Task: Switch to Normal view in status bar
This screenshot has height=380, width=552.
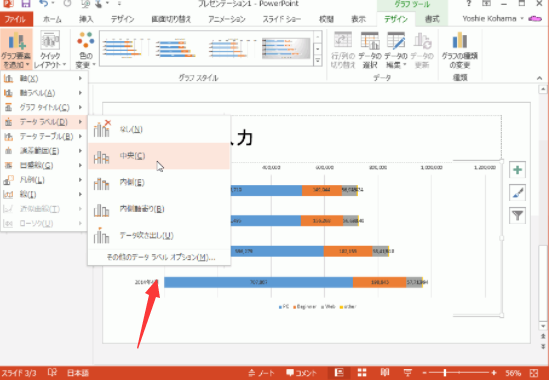Action: pyautogui.click(x=339, y=373)
